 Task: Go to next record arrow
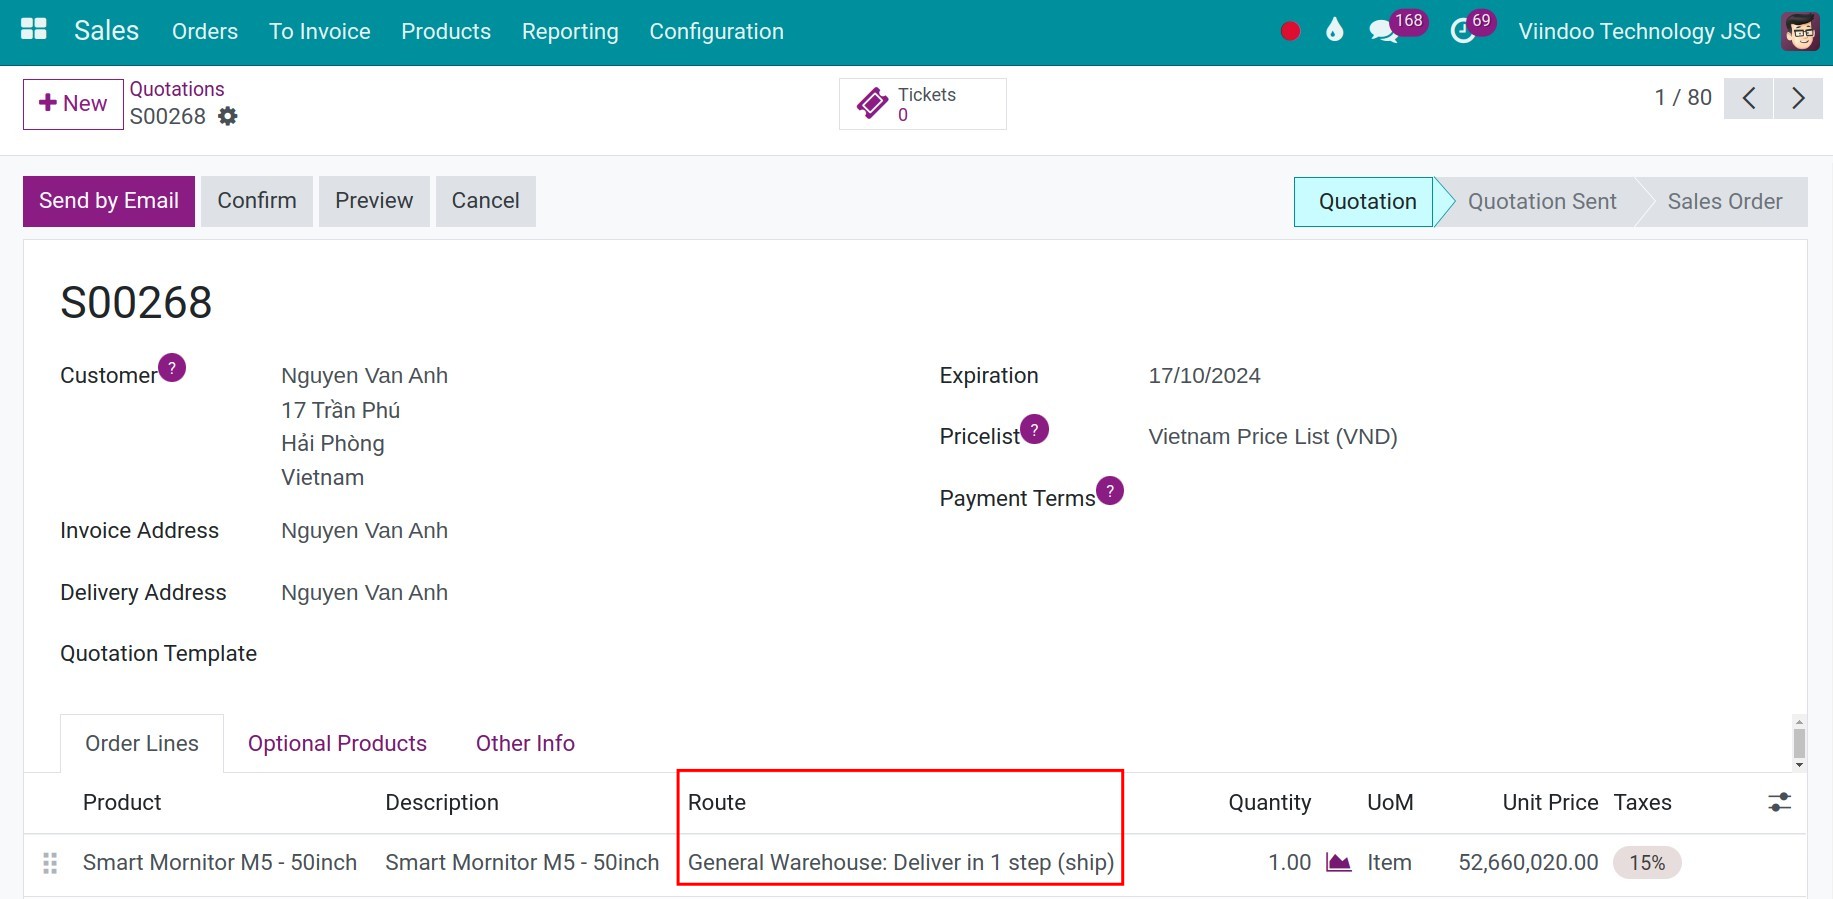tap(1798, 98)
